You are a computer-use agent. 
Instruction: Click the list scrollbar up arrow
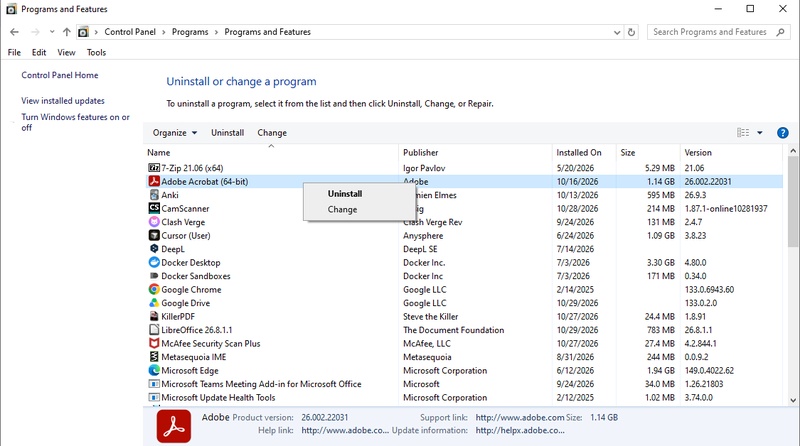click(793, 151)
